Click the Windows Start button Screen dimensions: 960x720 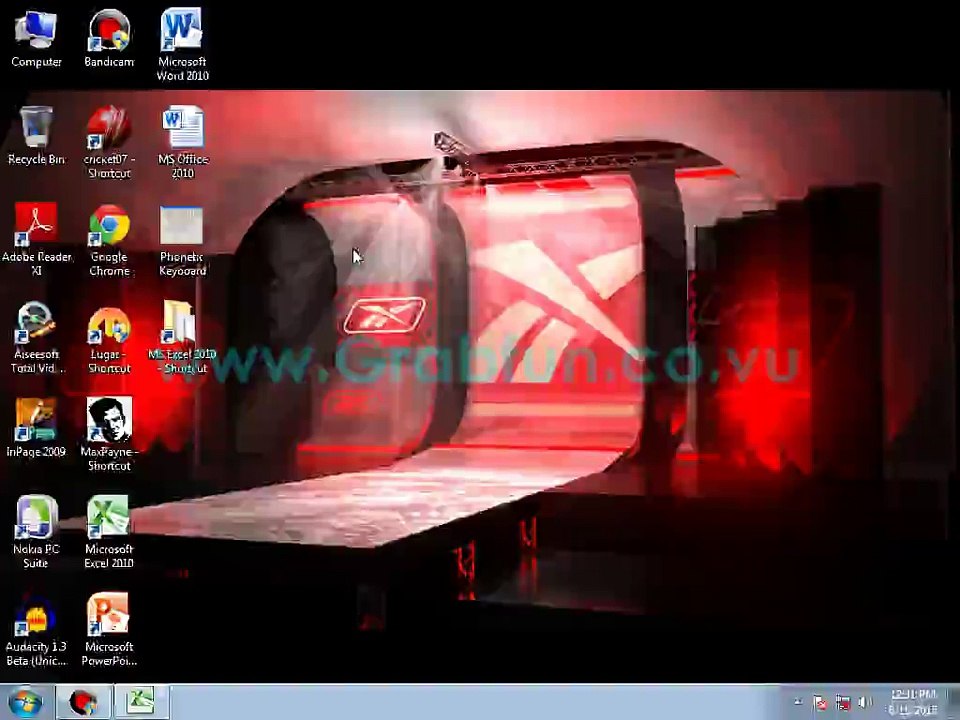[25, 702]
